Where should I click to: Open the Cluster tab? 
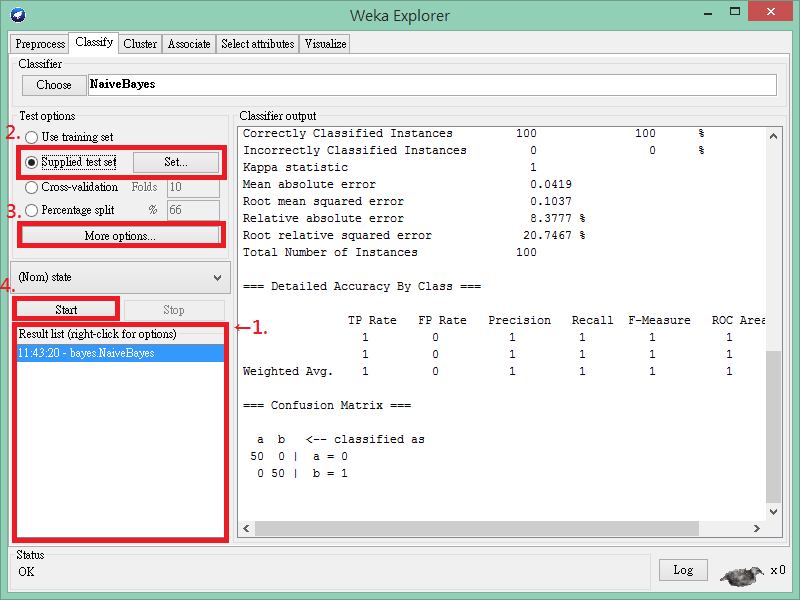[x=140, y=44]
